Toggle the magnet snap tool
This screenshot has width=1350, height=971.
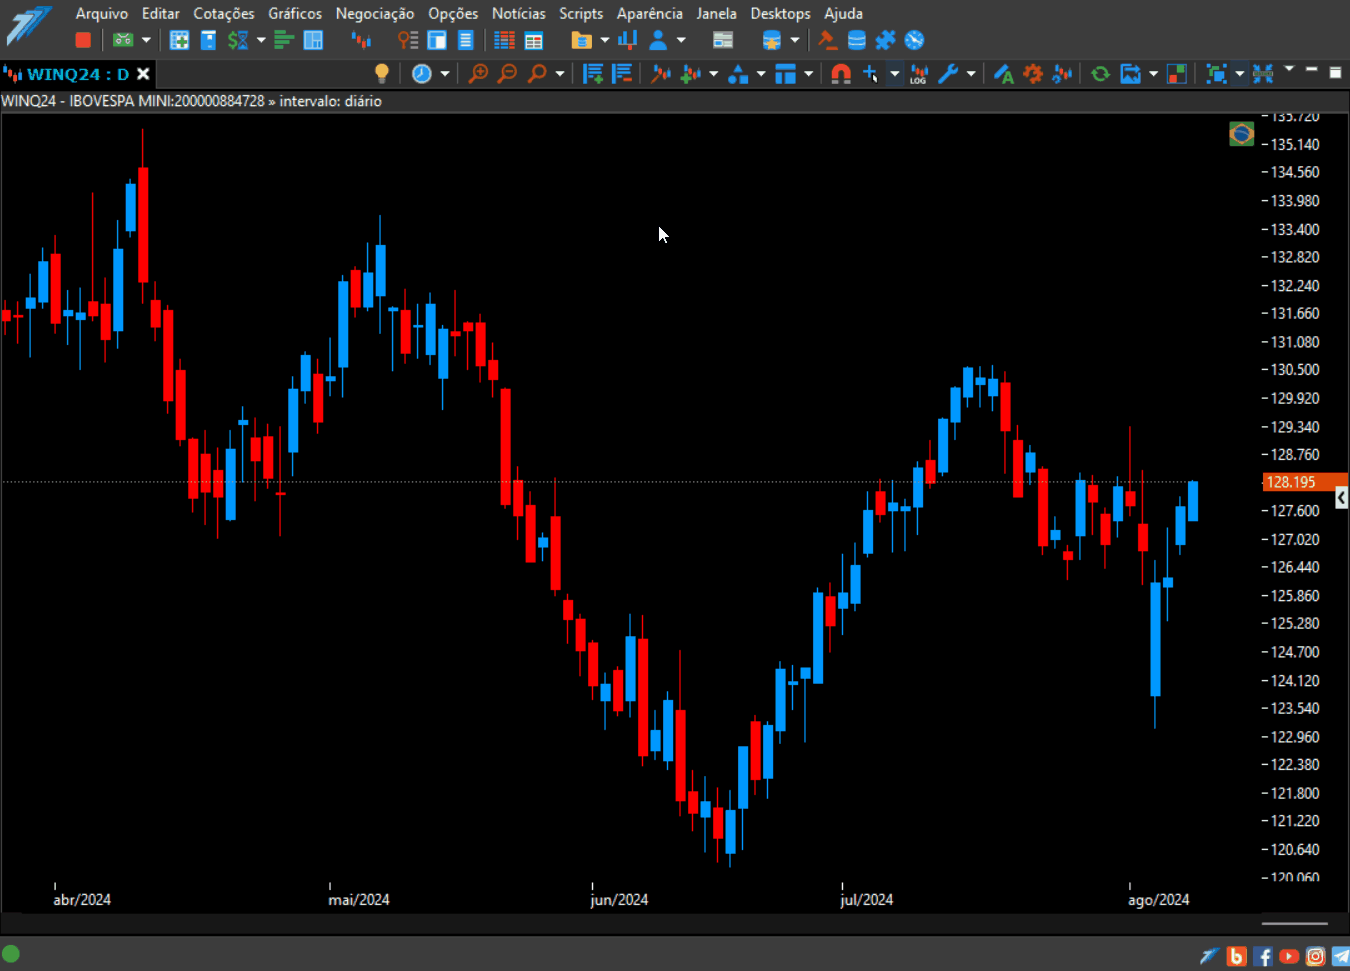tap(841, 73)
